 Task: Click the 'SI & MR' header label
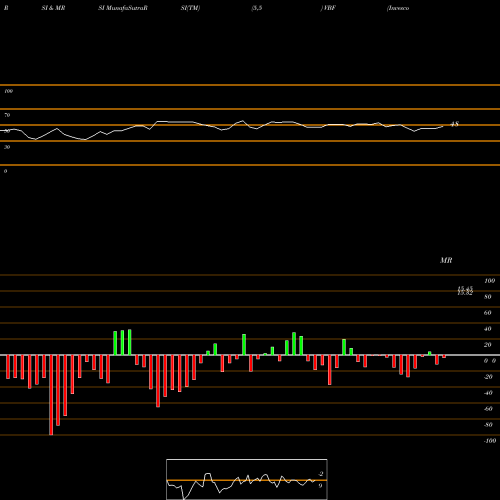click(x=53, y=8)
